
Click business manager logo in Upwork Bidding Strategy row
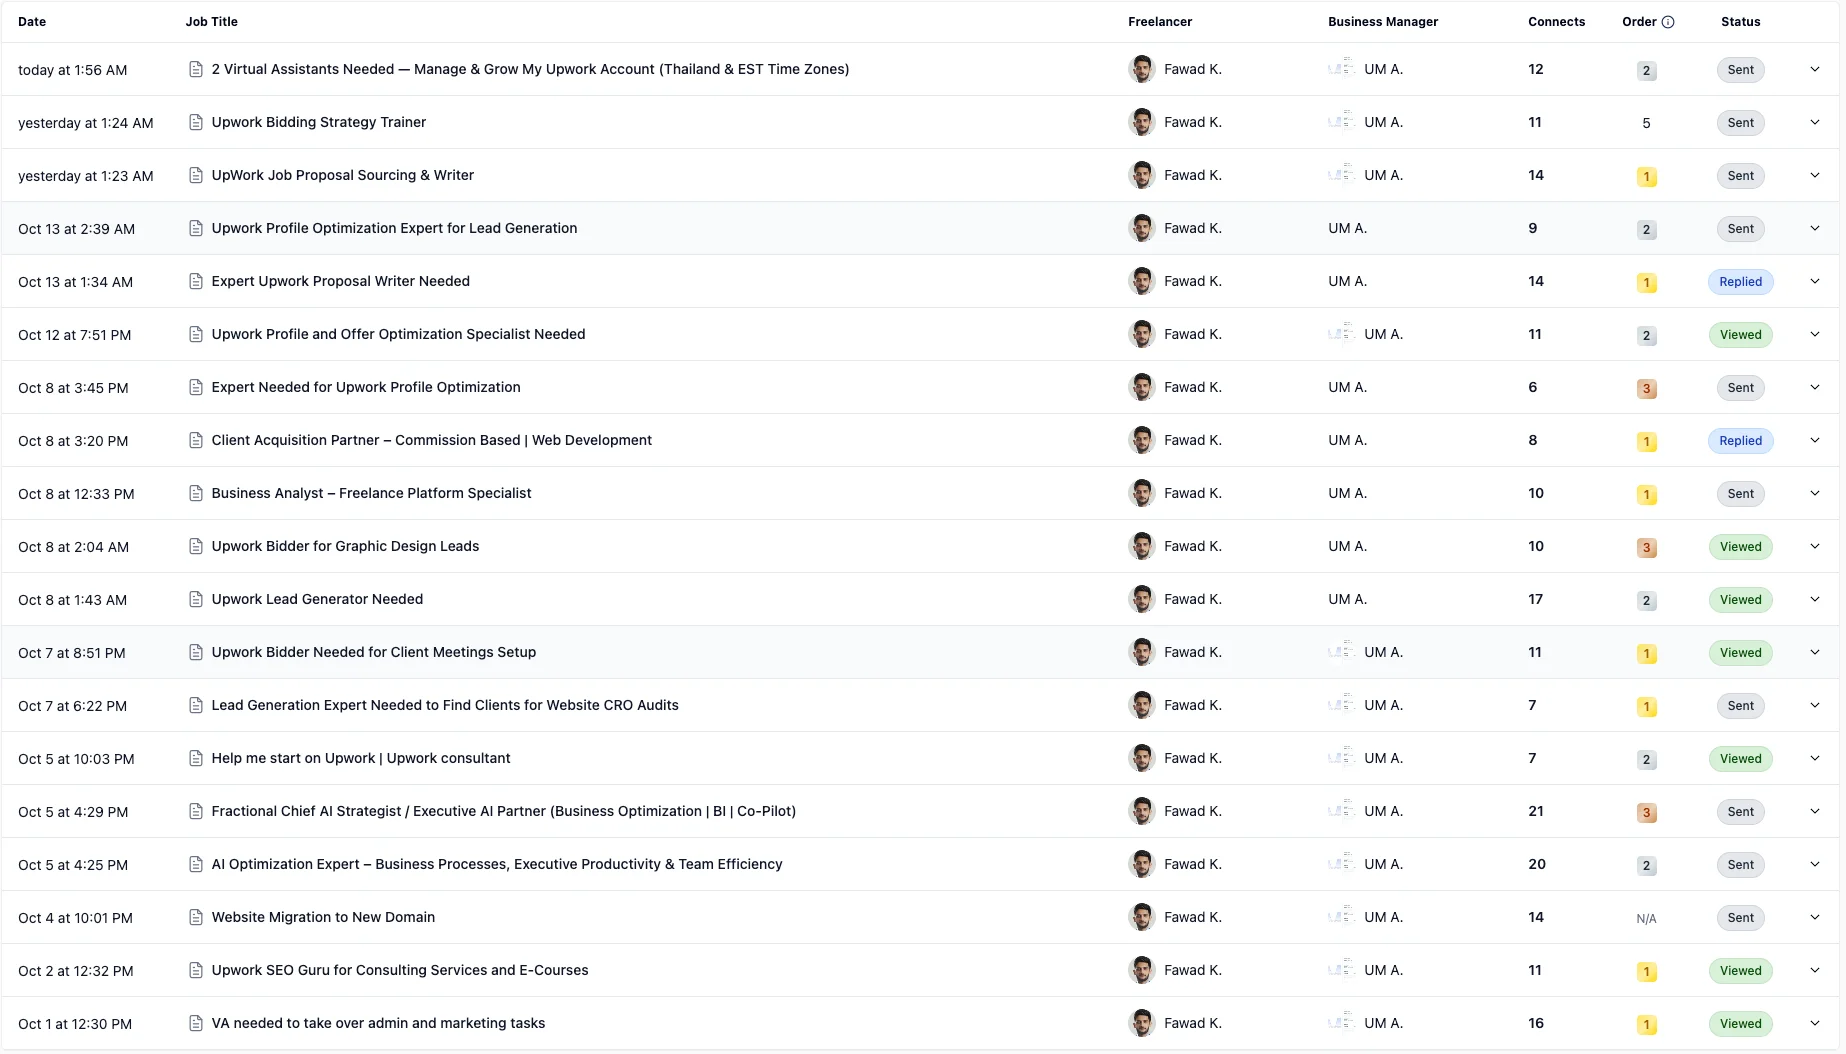pyautogui.click(x=1341, y=122)
